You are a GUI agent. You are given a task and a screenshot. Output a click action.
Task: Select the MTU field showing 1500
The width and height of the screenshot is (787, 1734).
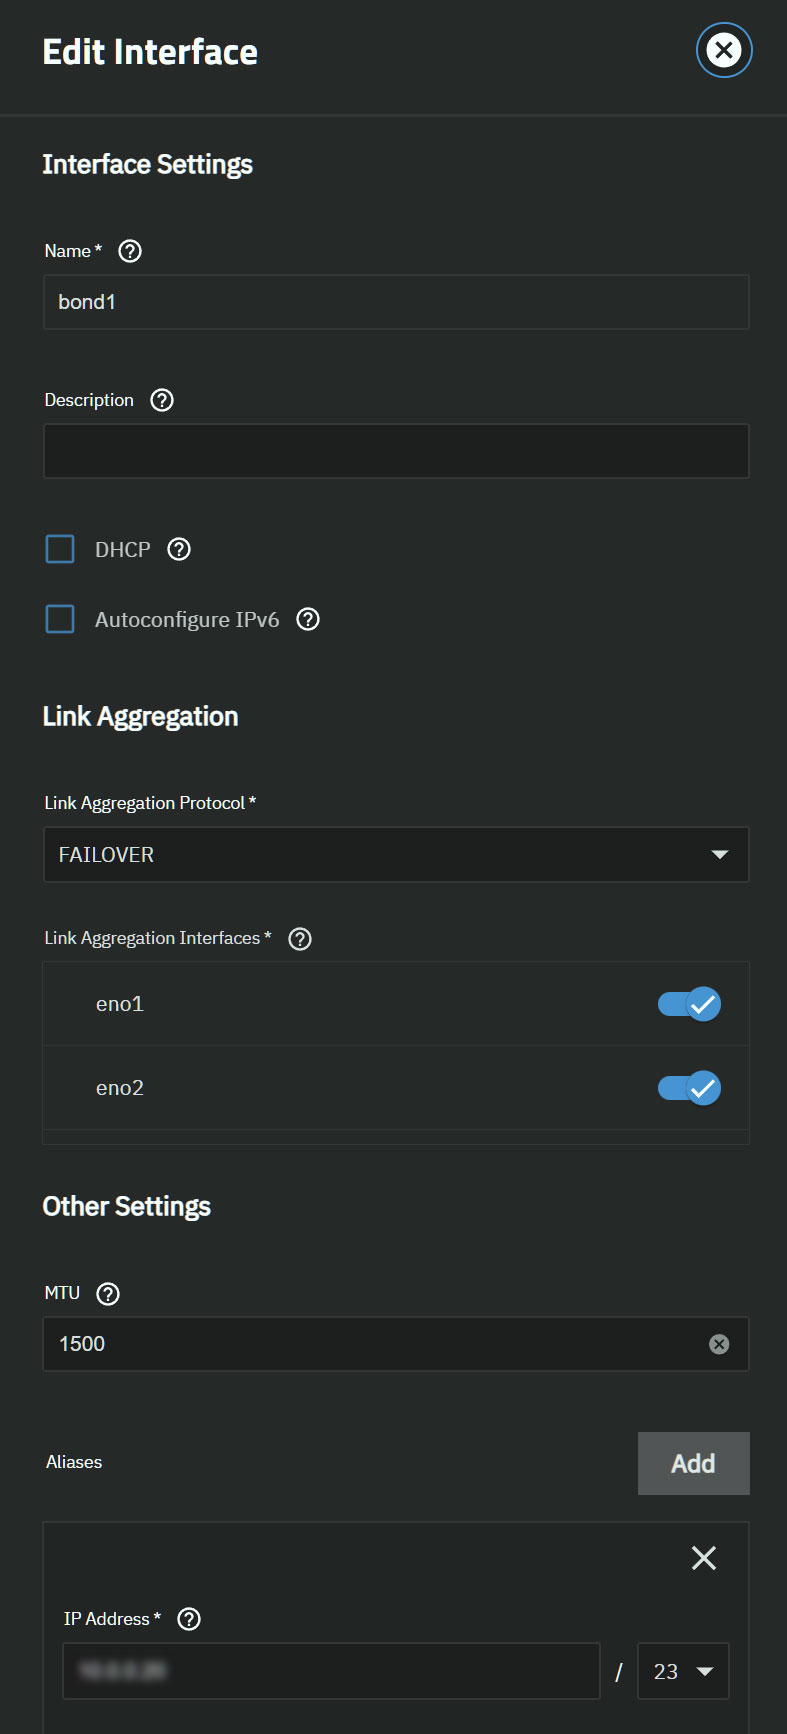396,1344
